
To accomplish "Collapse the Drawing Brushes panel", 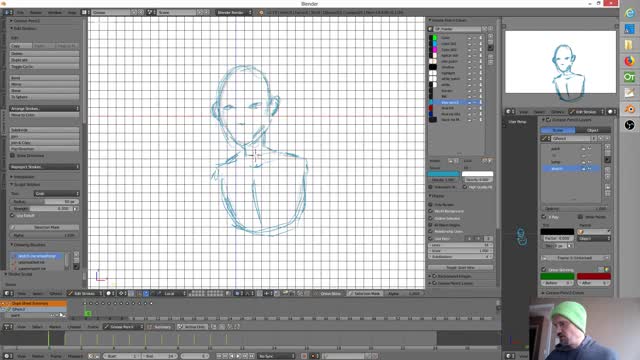I will click(x=28, y=244).
